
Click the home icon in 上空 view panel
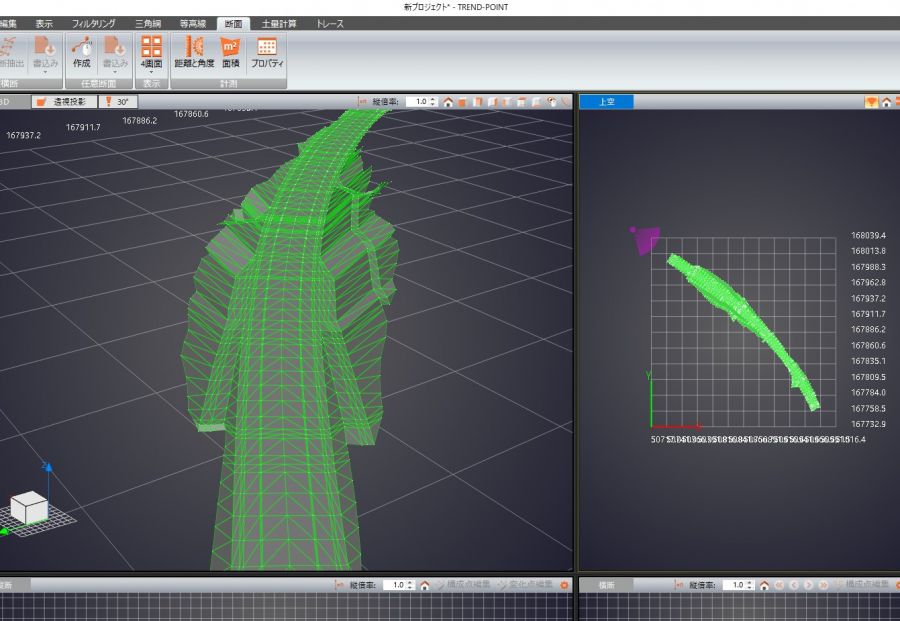click(886, 102)
